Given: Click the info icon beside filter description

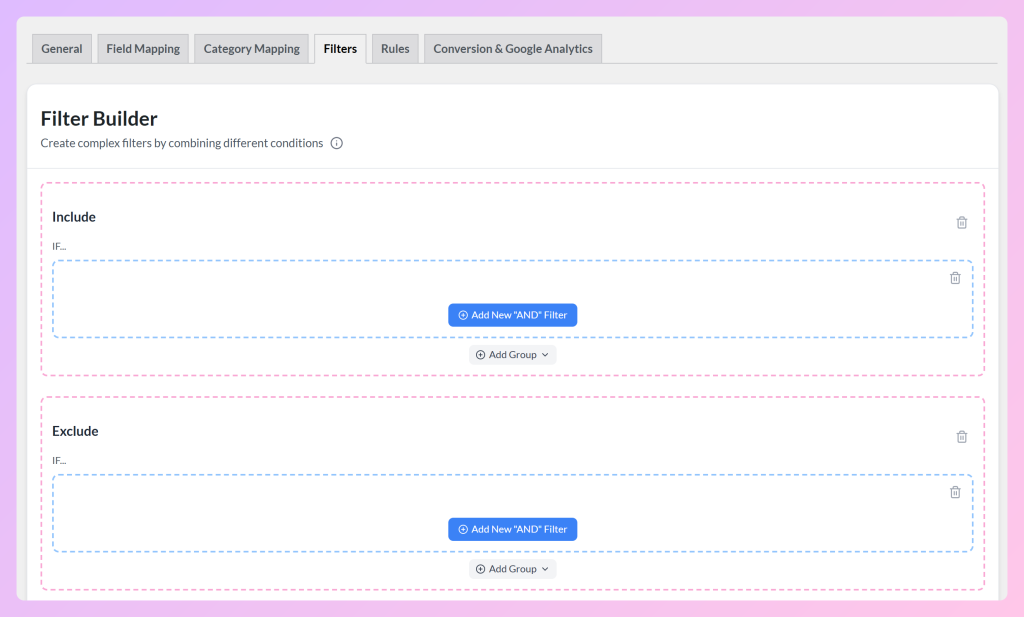Looking at the screenshot, I should (336, 143).
